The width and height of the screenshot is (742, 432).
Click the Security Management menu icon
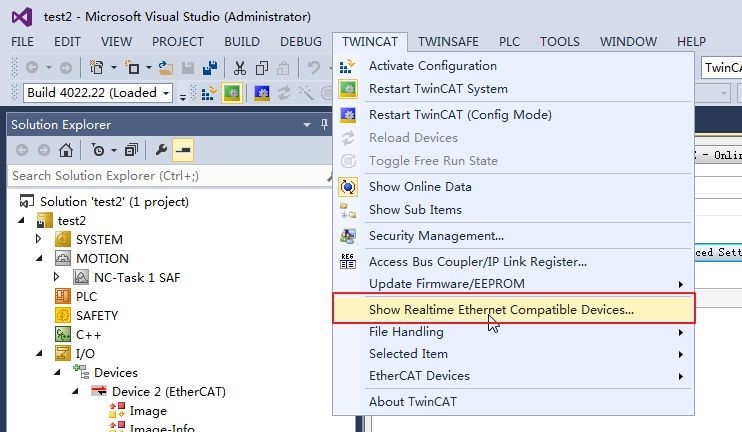(348, 236)
